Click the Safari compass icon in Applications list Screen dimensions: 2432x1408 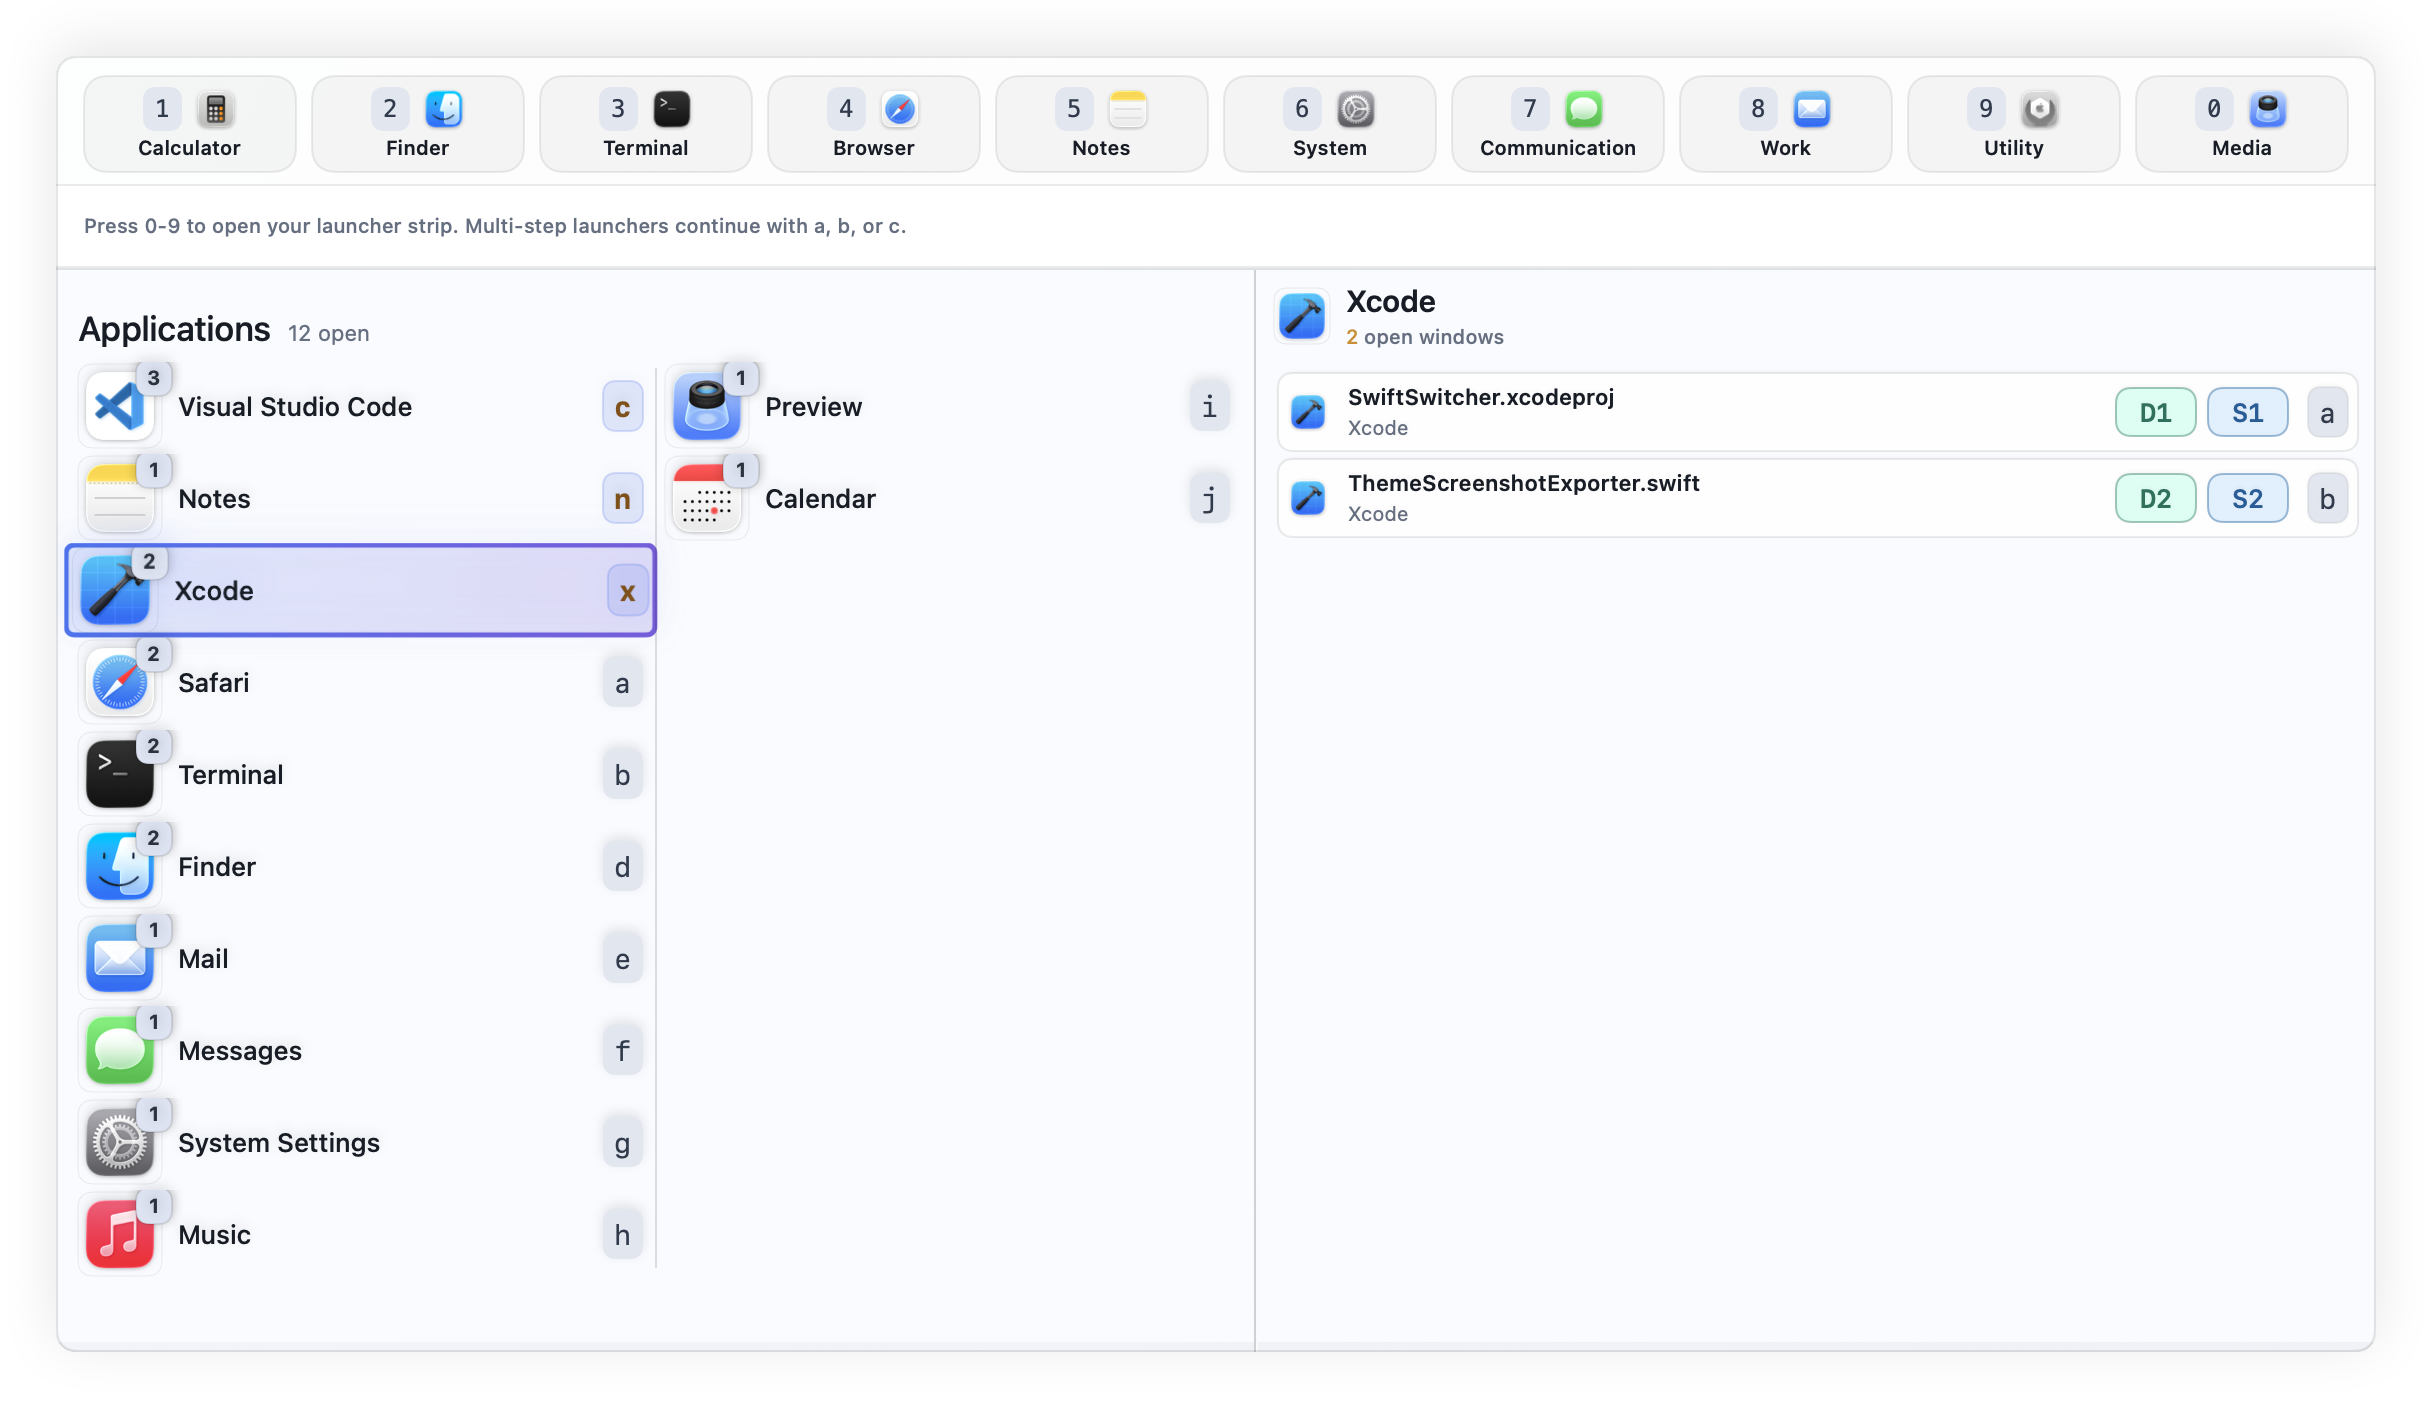click(x=120, y=683)
